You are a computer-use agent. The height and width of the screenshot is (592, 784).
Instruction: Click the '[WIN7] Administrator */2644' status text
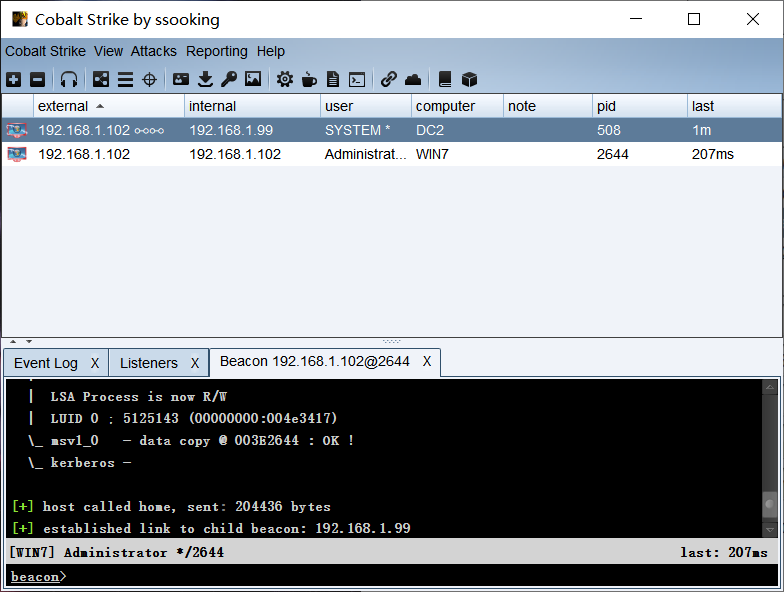point(116,552)
